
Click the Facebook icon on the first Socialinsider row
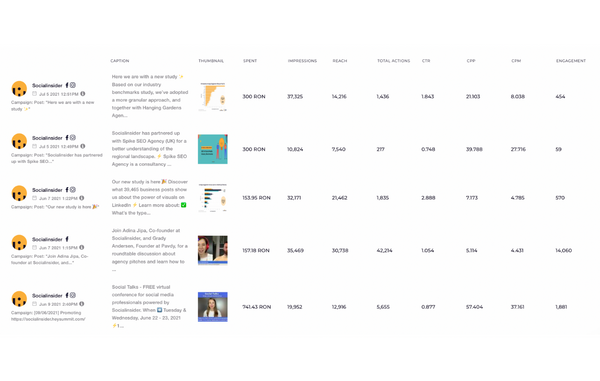67,85
